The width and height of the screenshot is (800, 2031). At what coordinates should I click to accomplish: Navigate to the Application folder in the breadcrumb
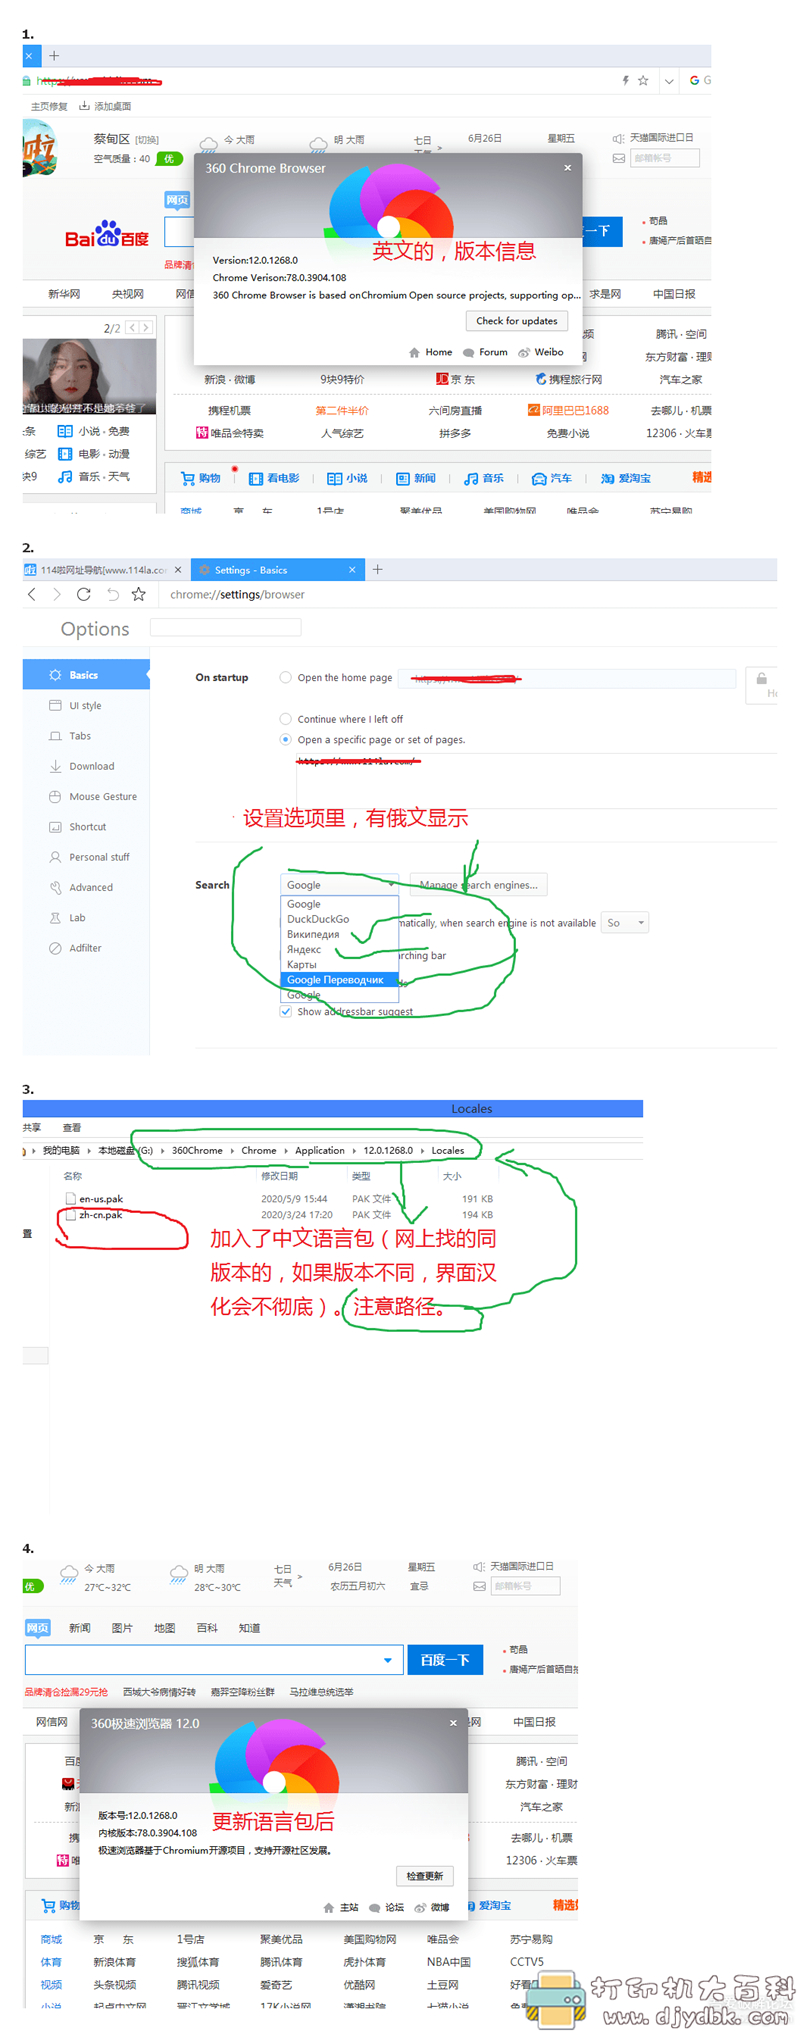320,1151
